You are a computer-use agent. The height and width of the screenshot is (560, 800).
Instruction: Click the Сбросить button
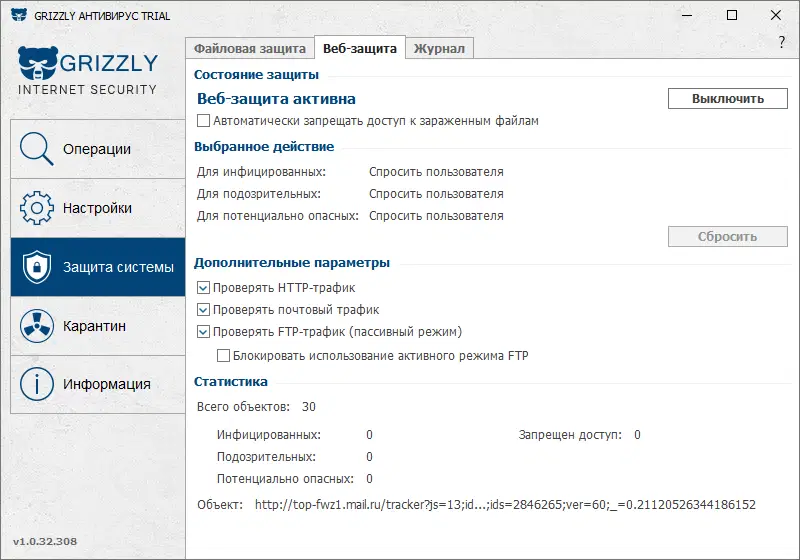(x=727, y=237)
